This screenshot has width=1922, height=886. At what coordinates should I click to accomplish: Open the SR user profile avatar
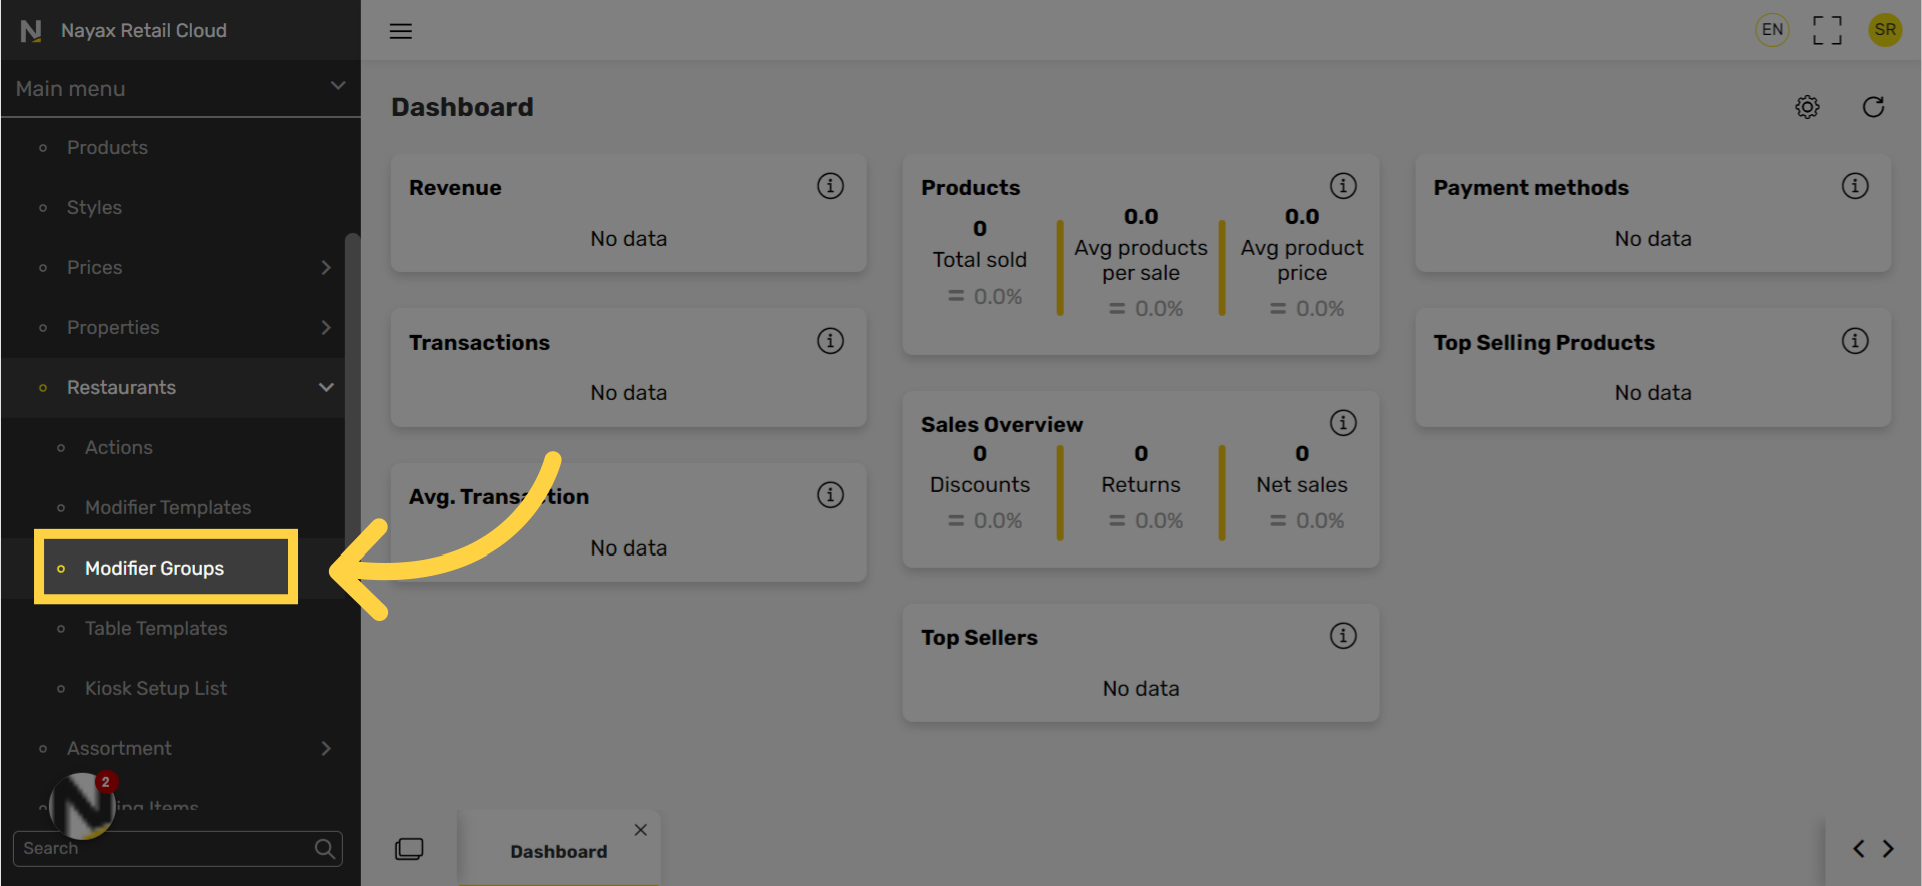click(x=1885, y=30)
